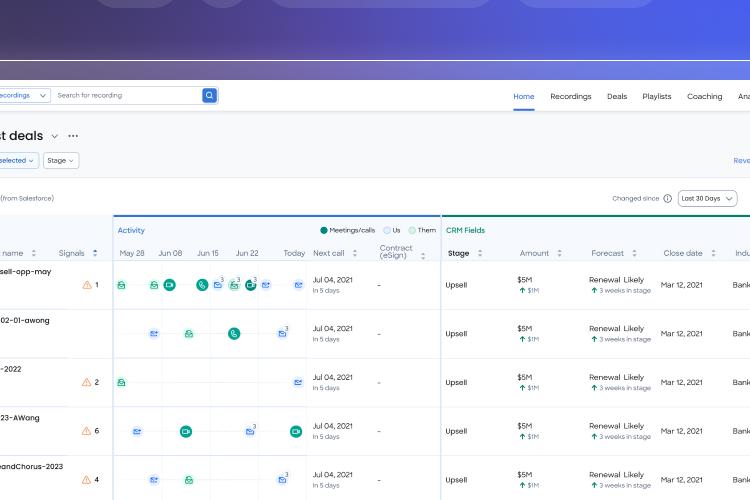Image resolution: width=750 pixels, height=500 pixels.
Task: Open the green opened-email icon in -2022 row
Action: pos(121,382)
